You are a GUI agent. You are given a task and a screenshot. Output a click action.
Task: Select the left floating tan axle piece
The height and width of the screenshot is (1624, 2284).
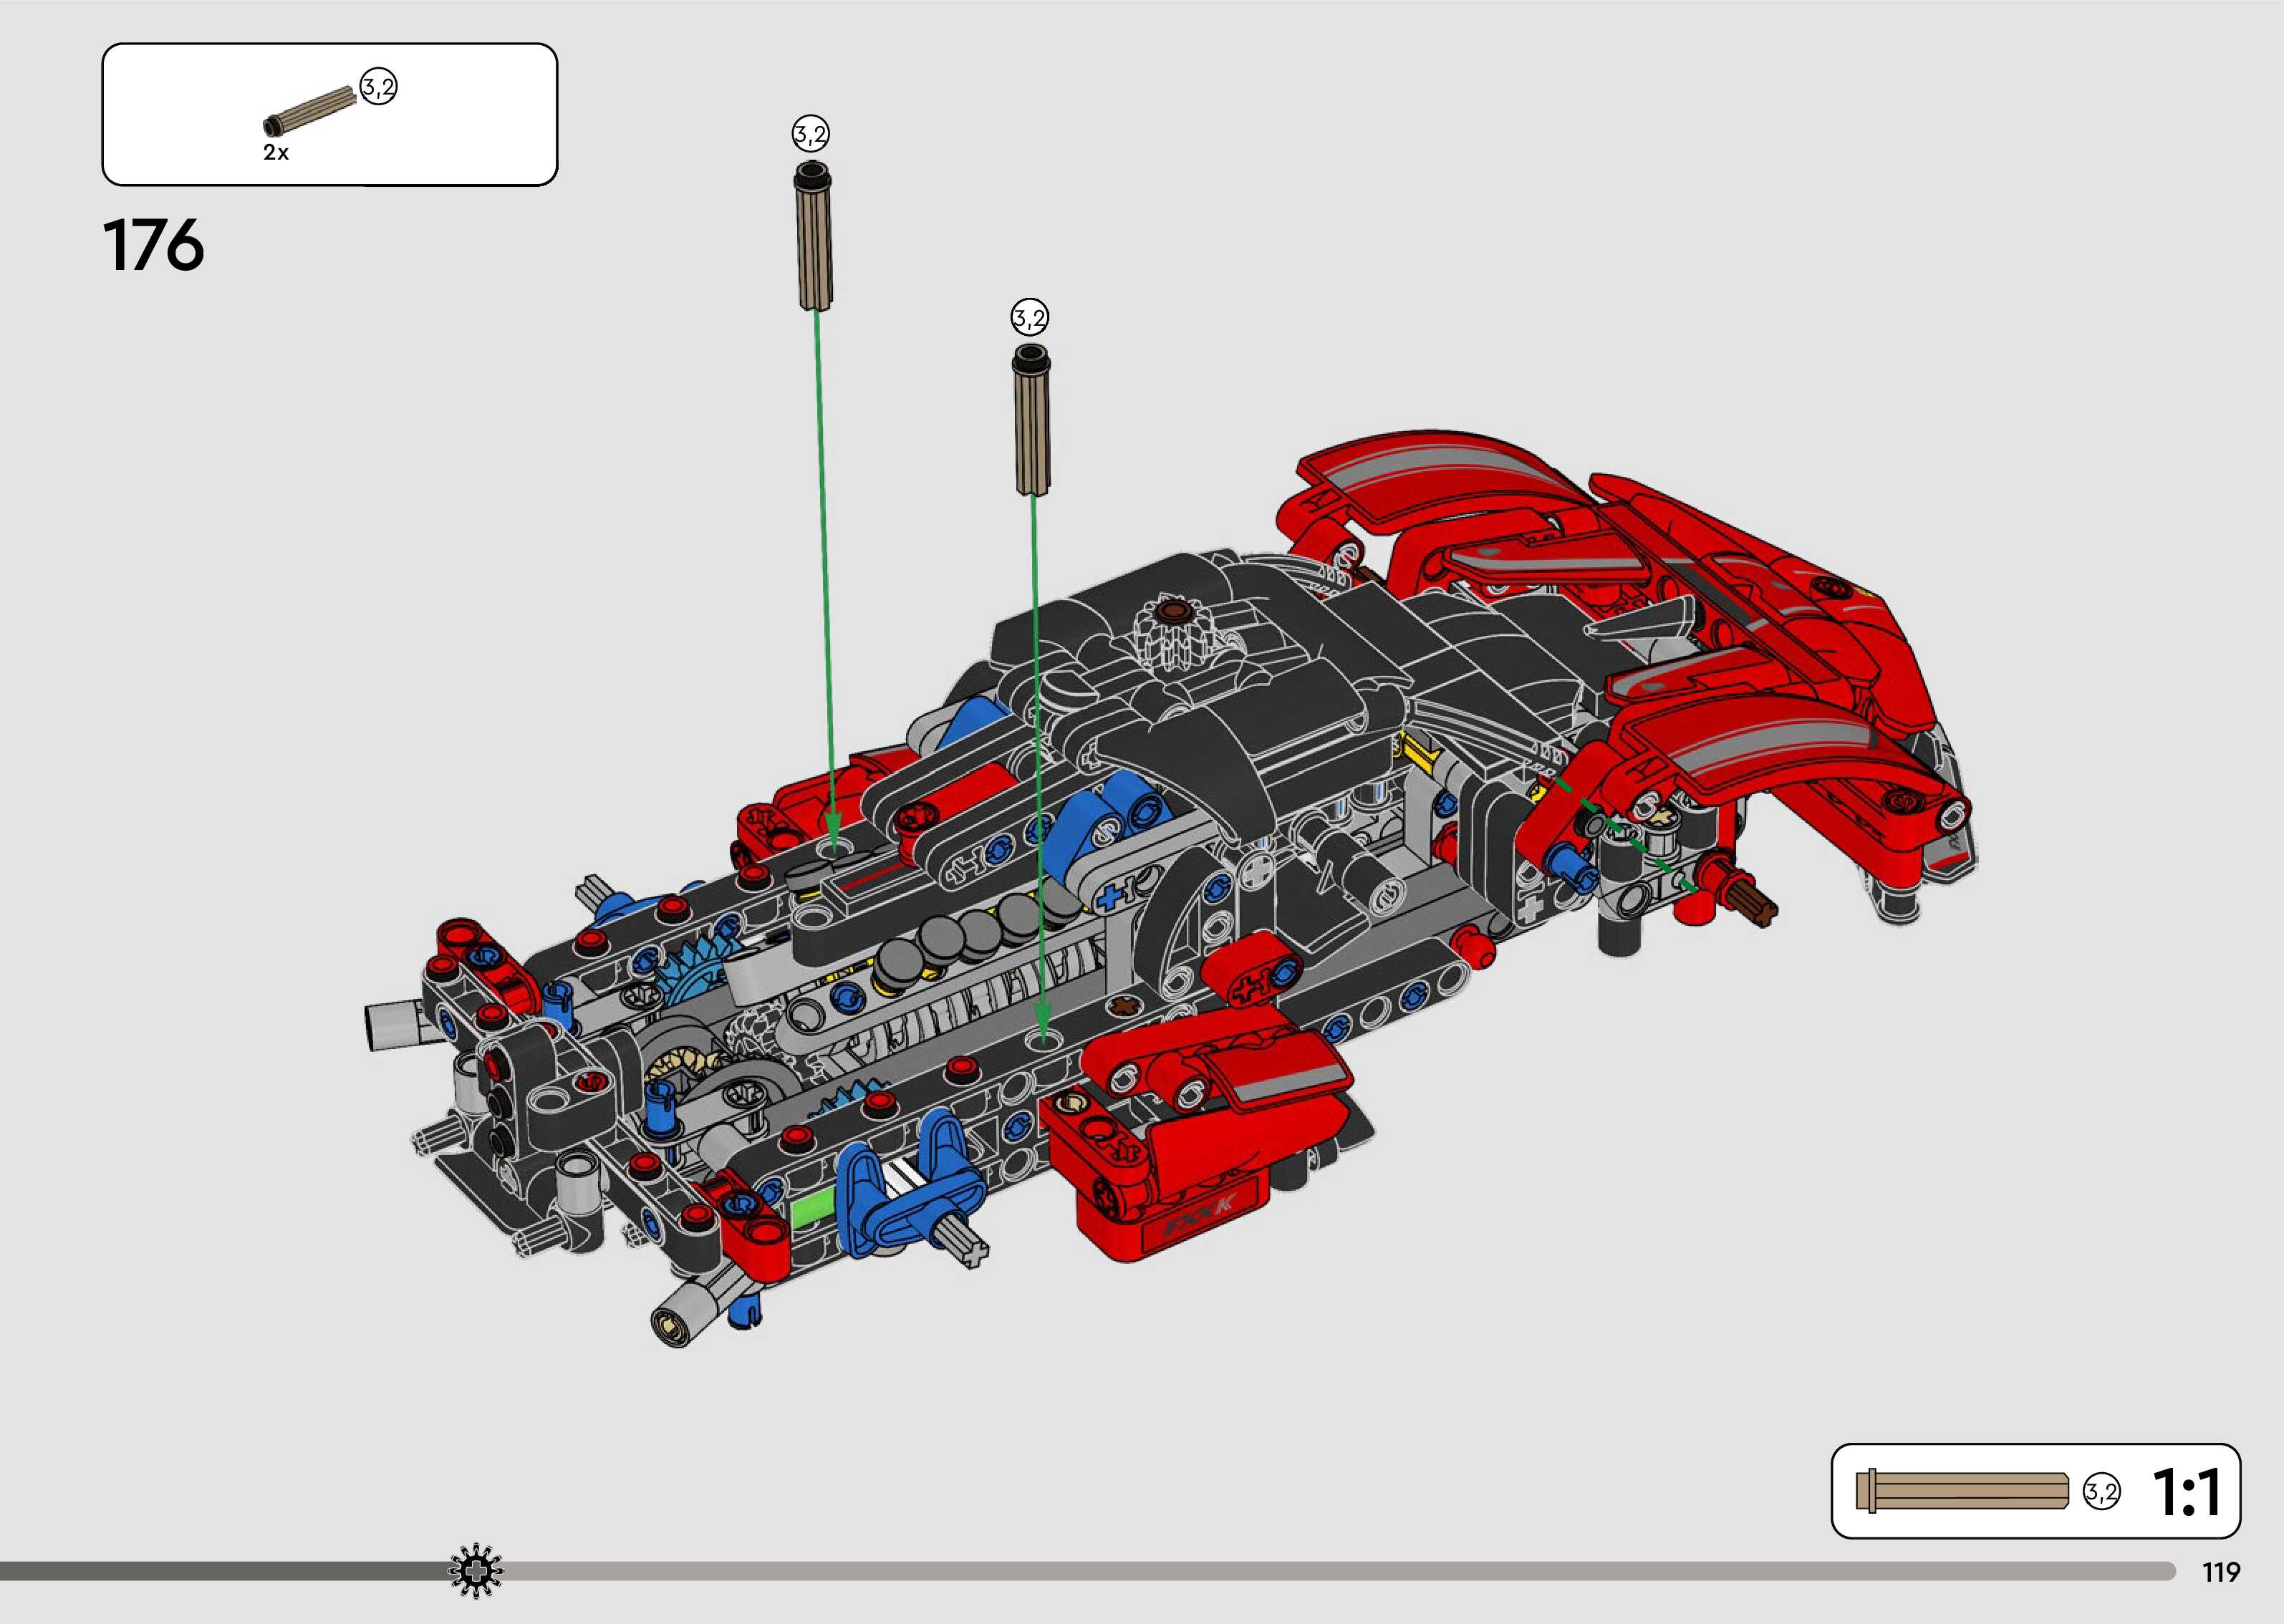pos(815,236)
